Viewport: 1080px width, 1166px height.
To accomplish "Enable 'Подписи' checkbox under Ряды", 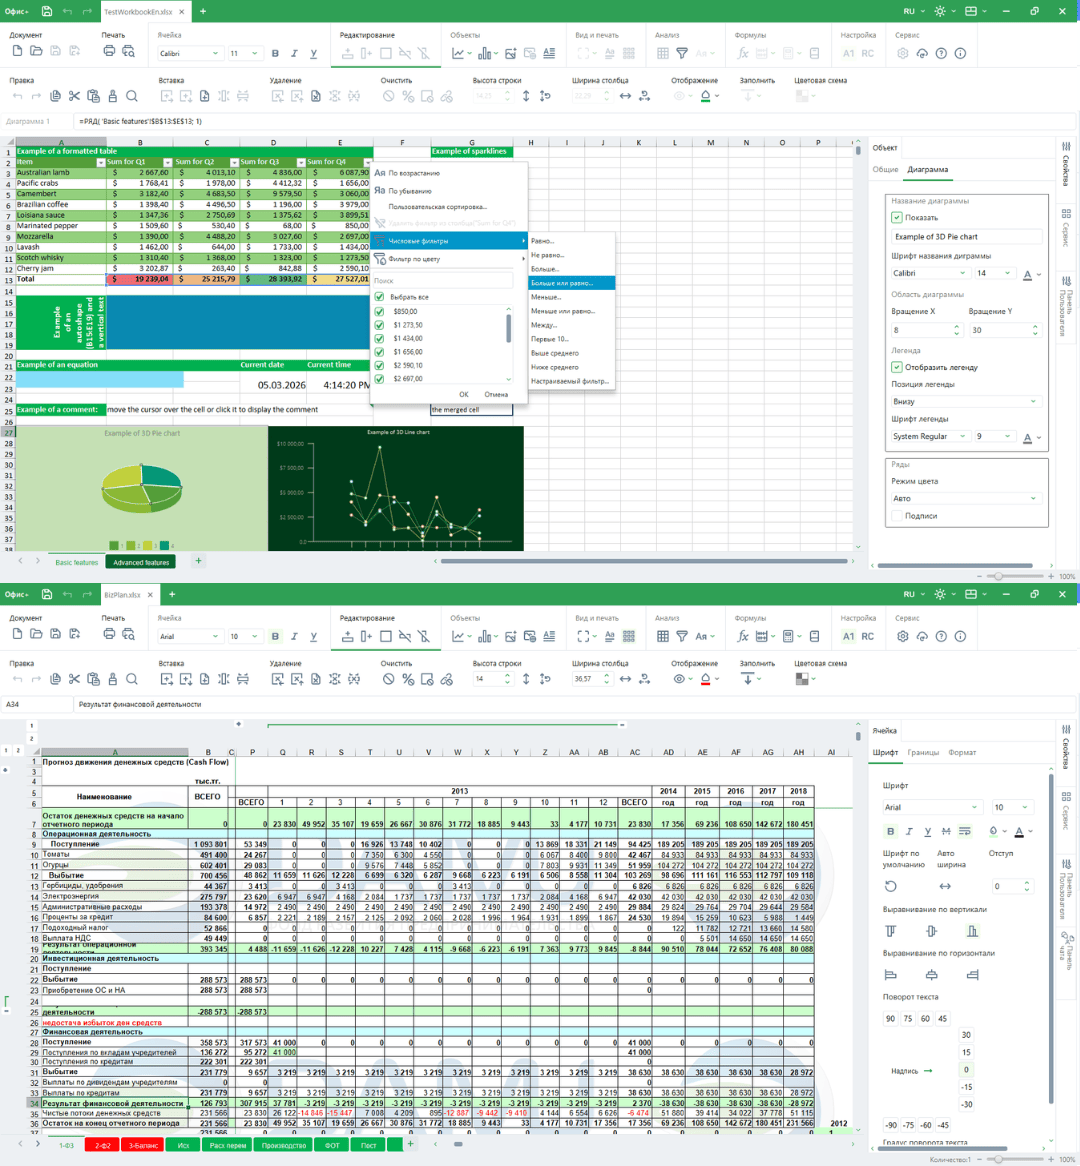I will coord(897,516).
